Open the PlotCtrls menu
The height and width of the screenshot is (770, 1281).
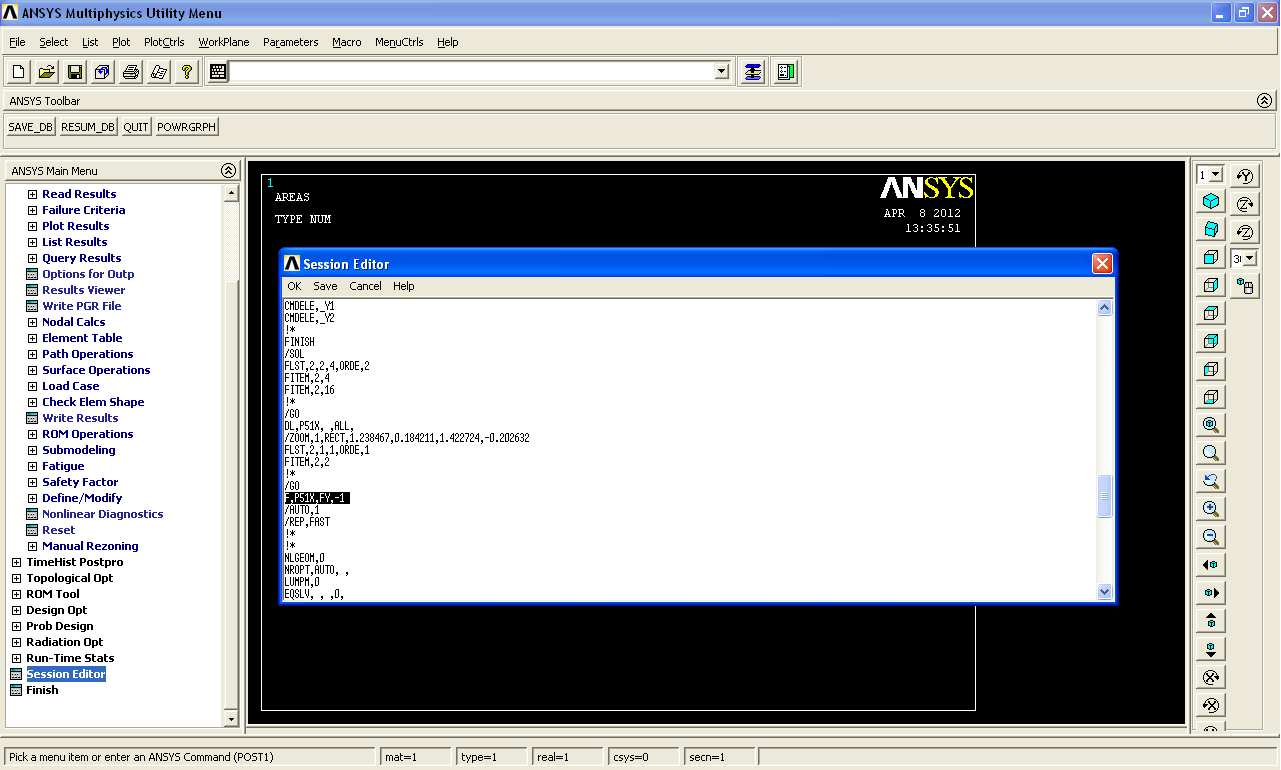(164, 42)
